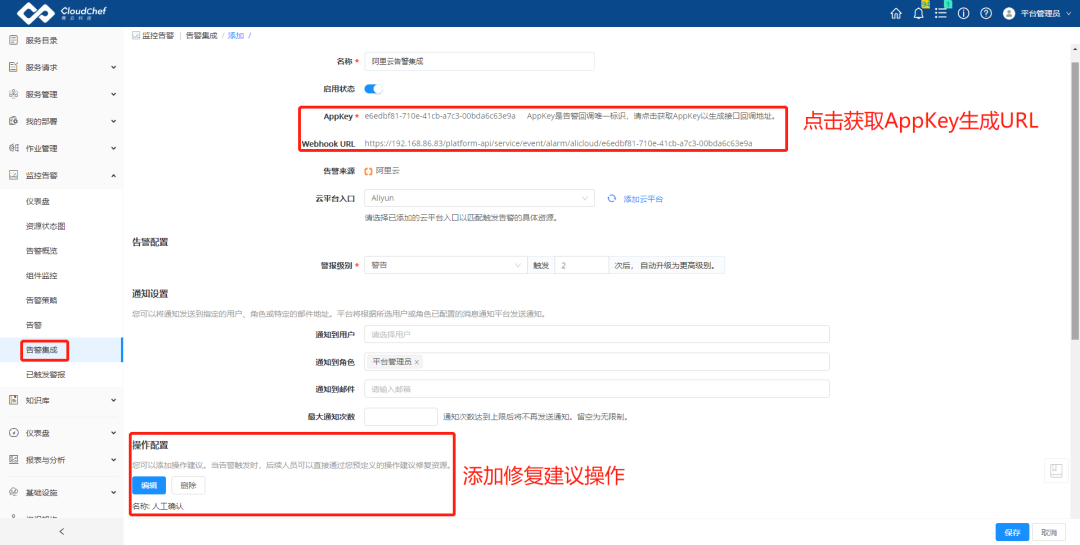
Task: Click the 通知到角色 field
Action: click(596, 362)
